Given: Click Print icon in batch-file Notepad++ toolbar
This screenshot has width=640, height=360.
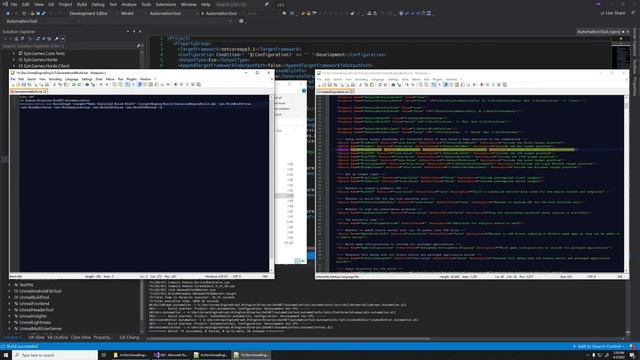Looking at the screenshot, I should [47, 84].
